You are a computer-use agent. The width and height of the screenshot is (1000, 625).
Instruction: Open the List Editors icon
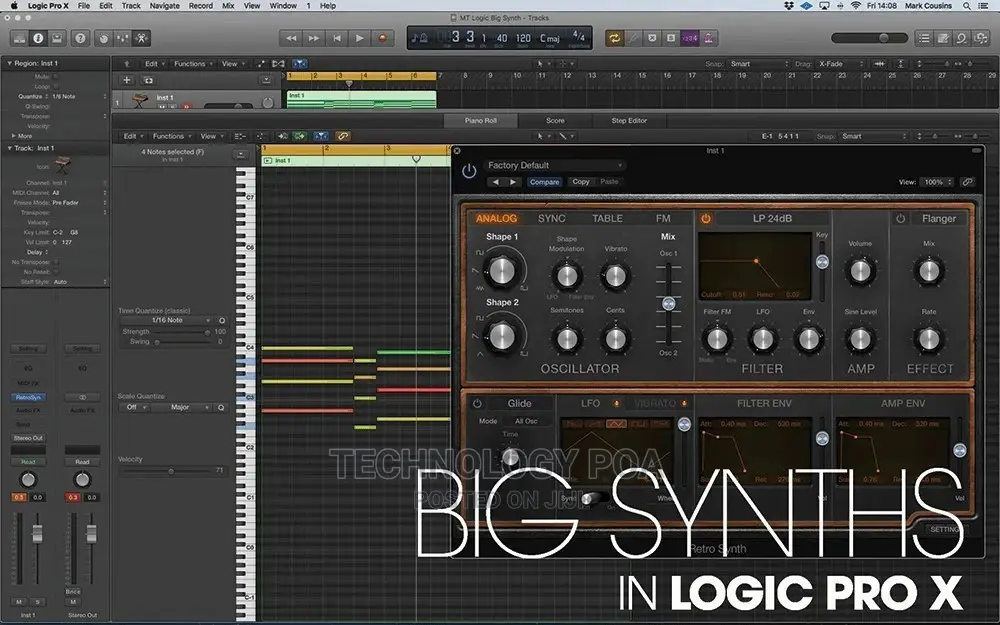point(924,38)
